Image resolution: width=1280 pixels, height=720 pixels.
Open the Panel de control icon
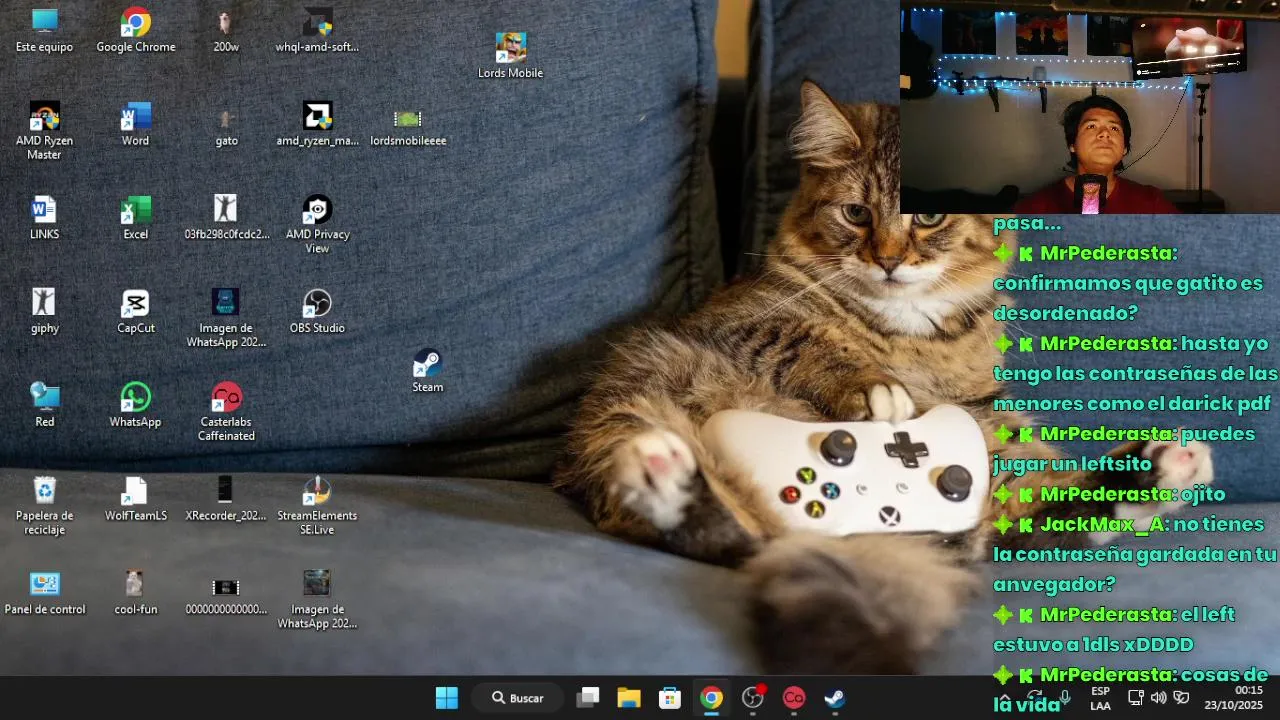pos(44,593)
